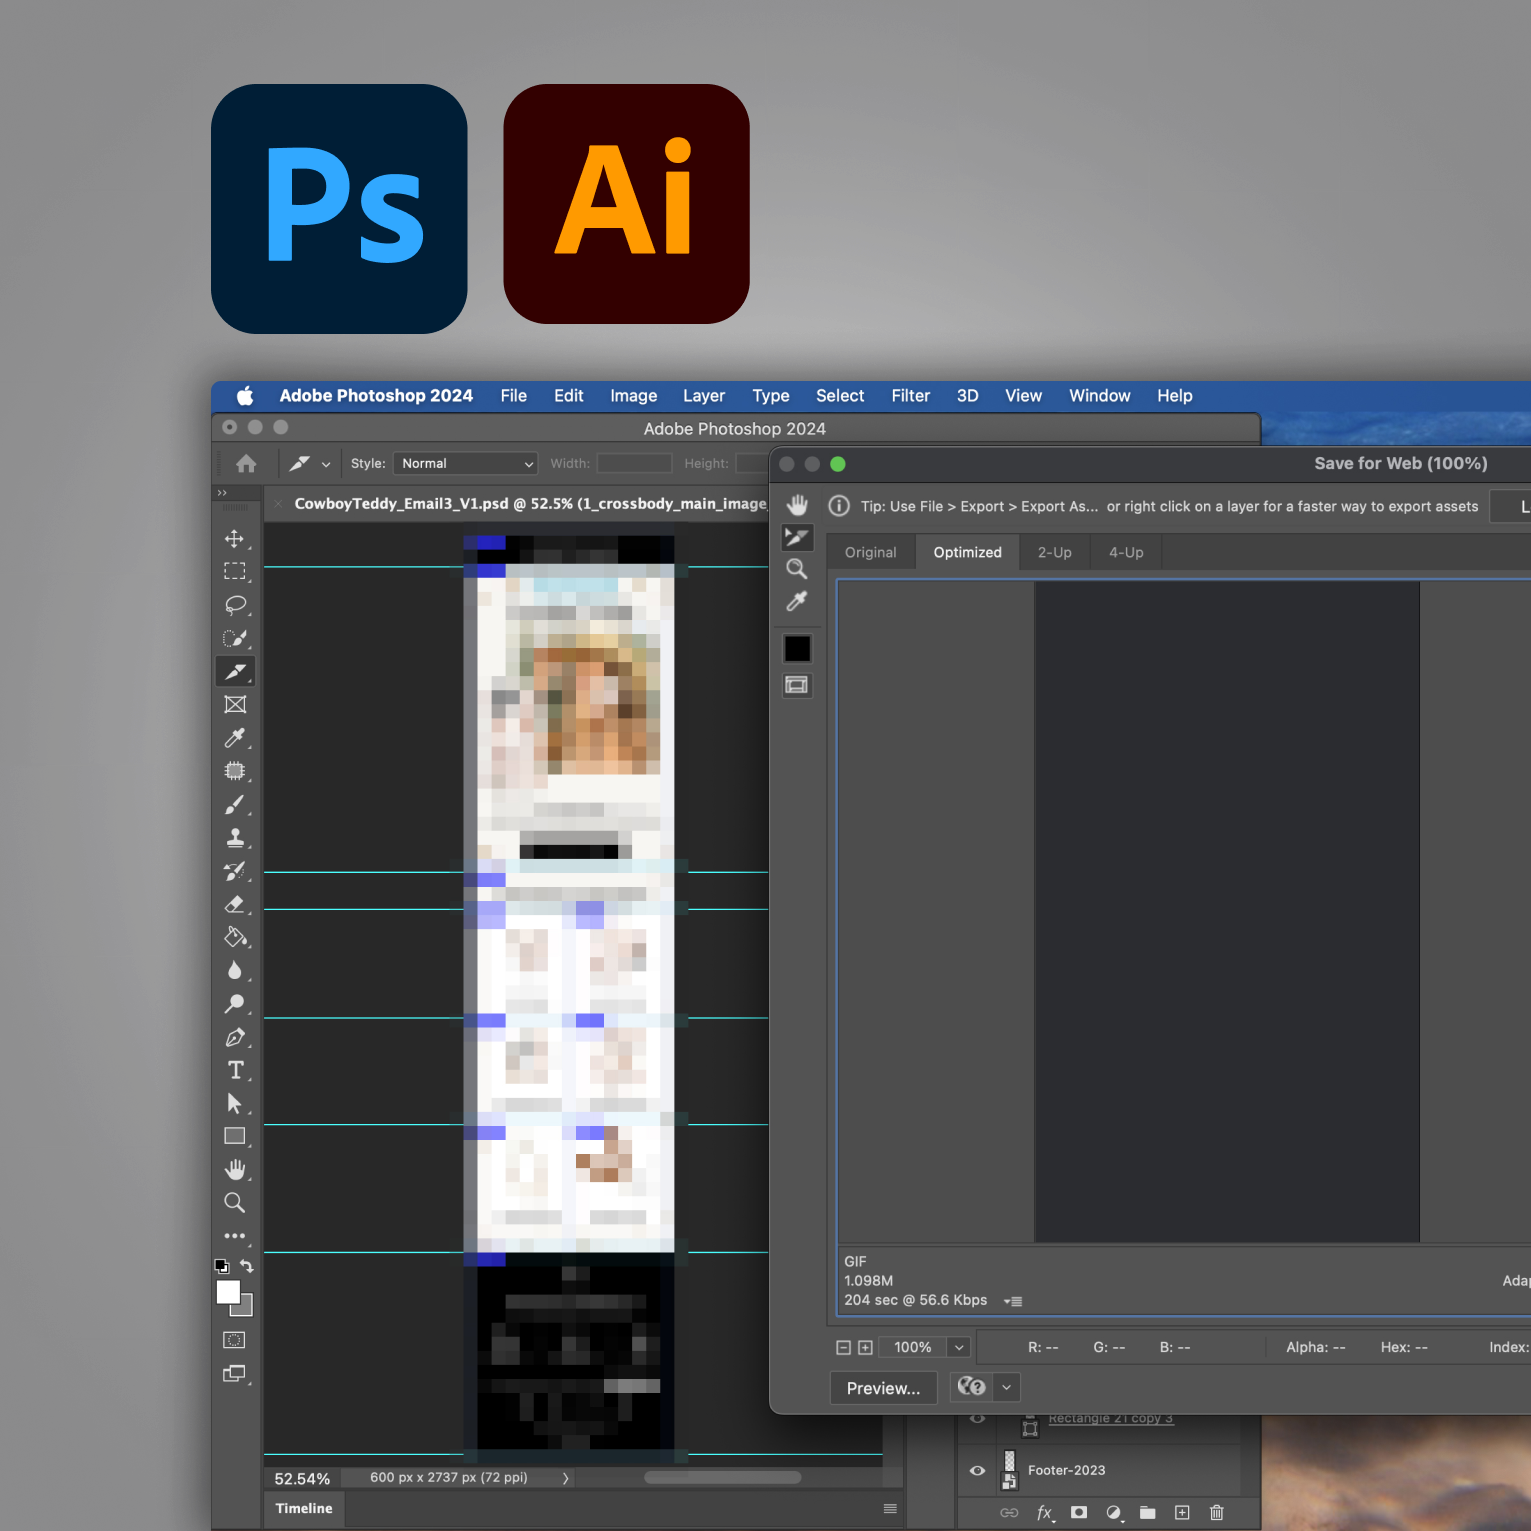Viewport: 1531px width, 1531px height.
Task: Select the Rectangular Marquee tool
Action: (235, 572)
